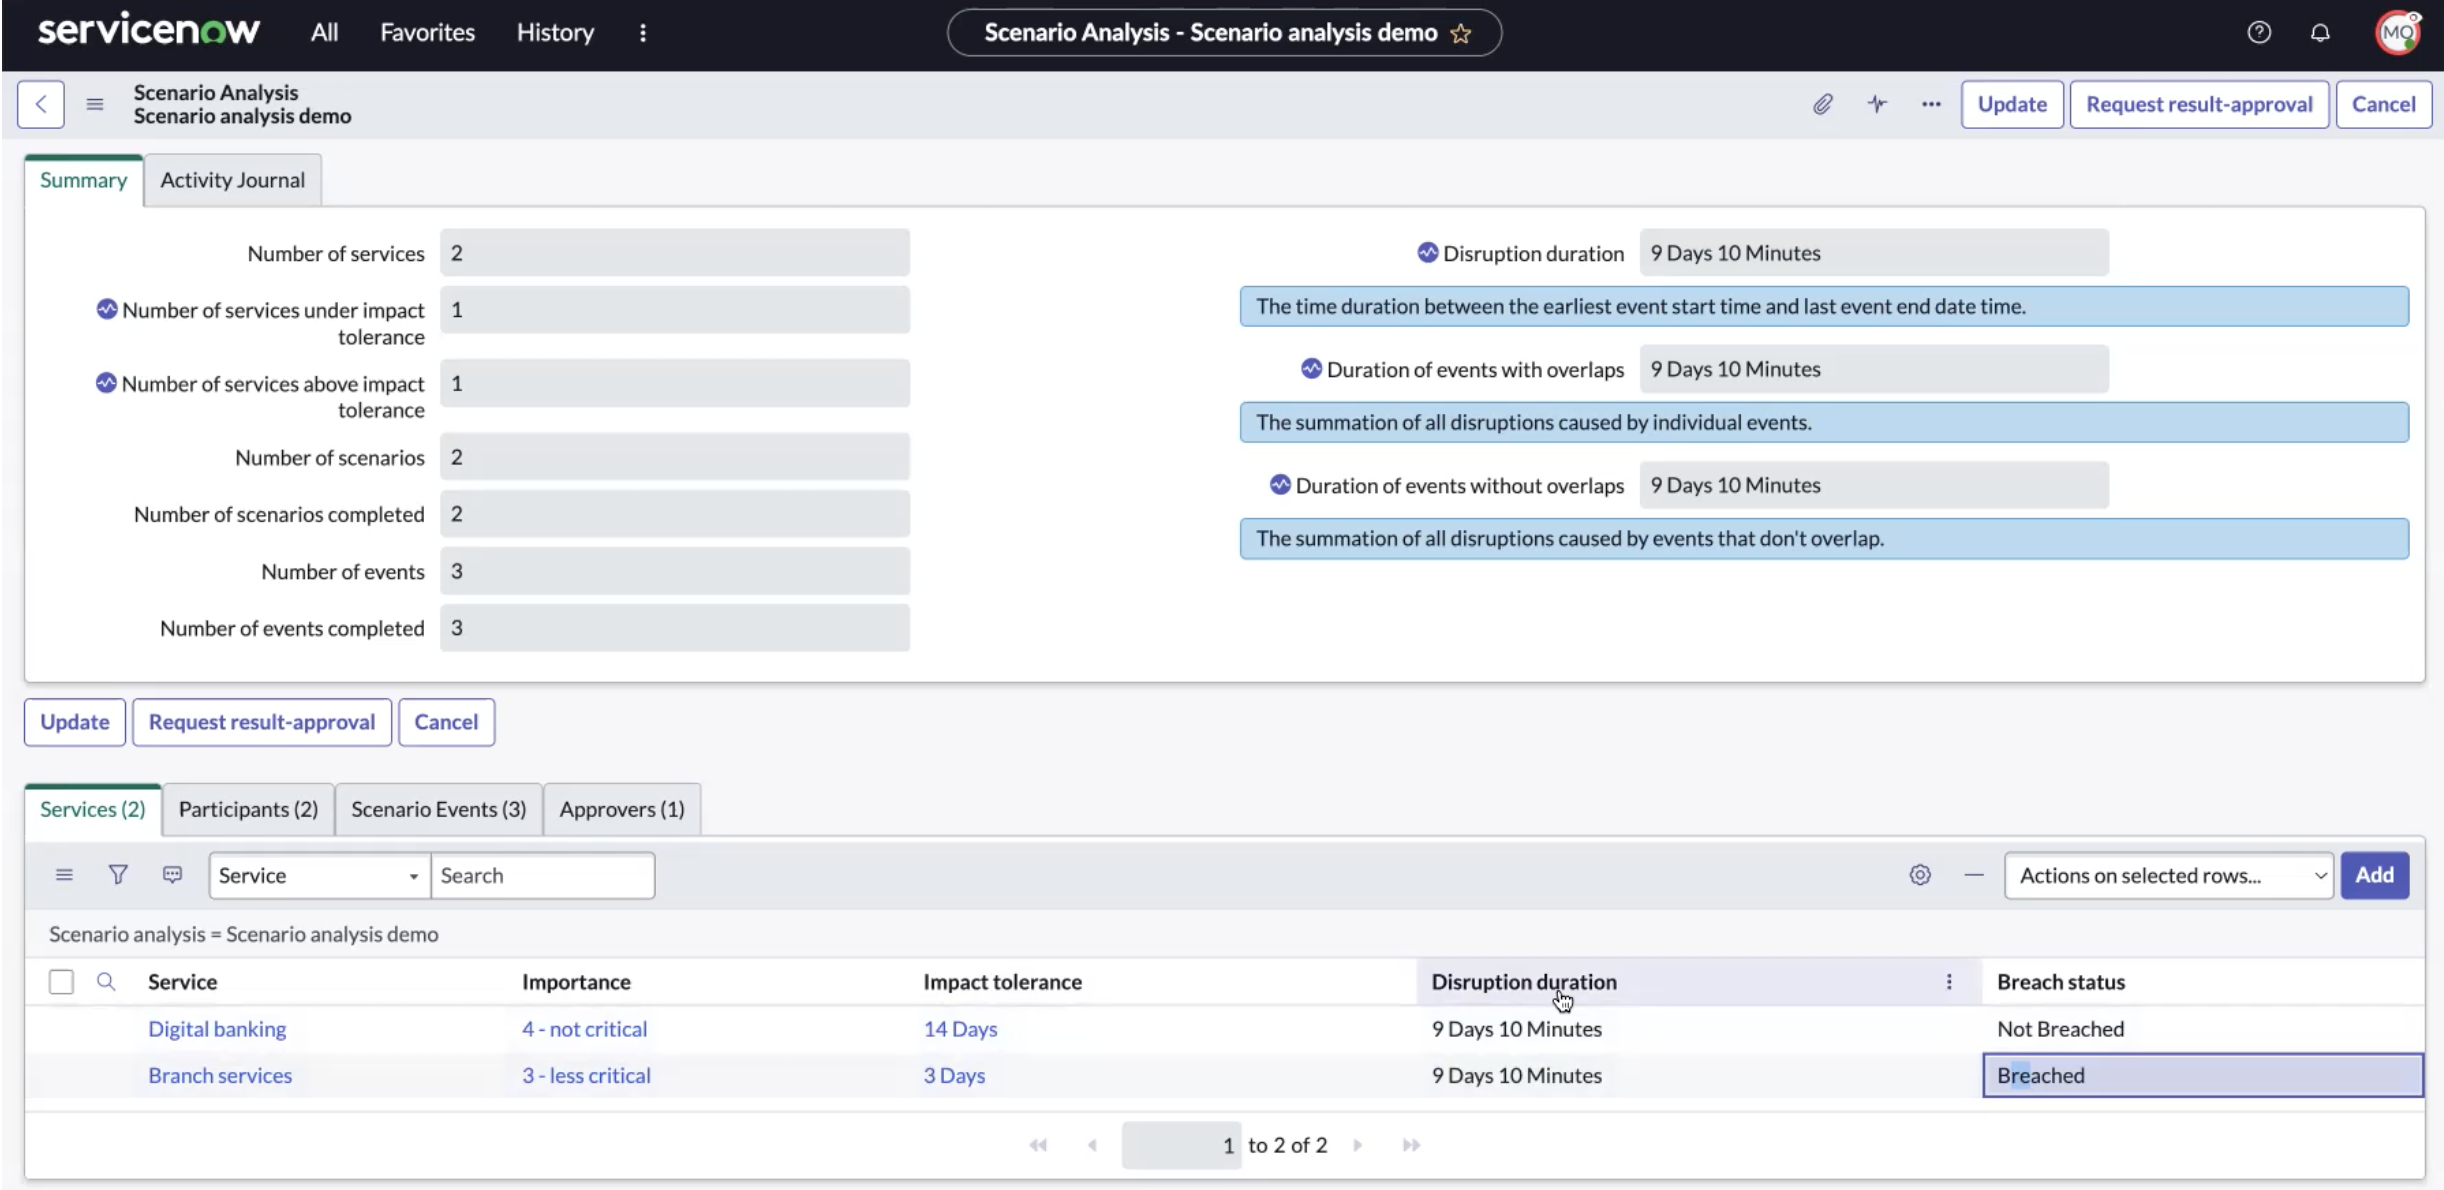Open the more navigation options kebab menu
This screenshot has width=2444, height=1190.
(x=643, y=33)
